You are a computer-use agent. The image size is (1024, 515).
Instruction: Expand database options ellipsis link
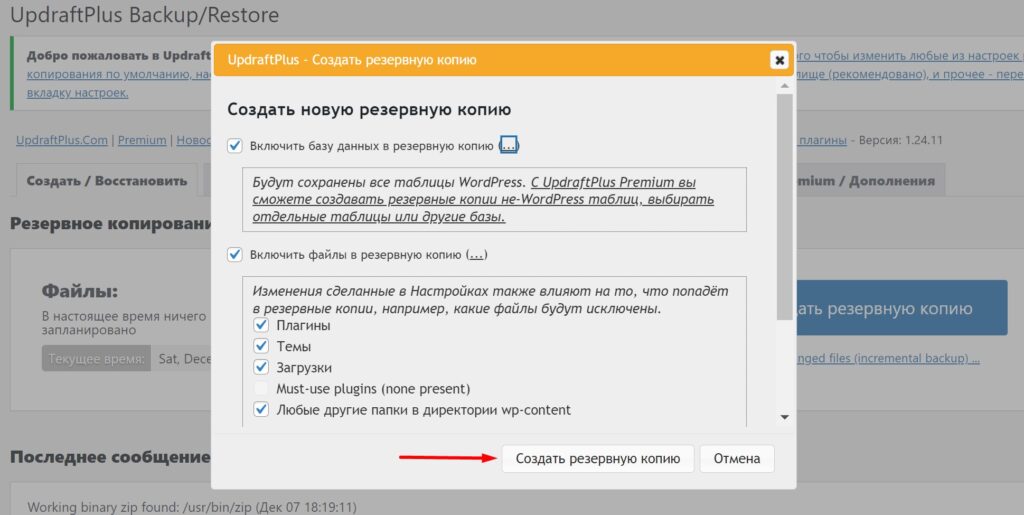coord(508,146)
